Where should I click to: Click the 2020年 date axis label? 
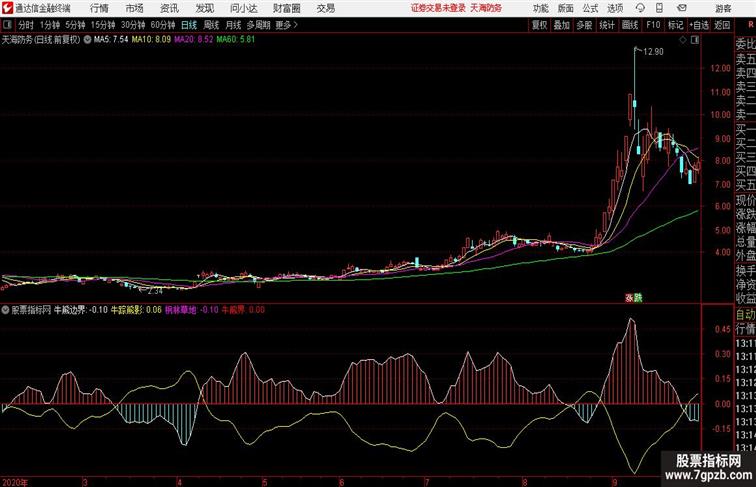click(15, 482)
